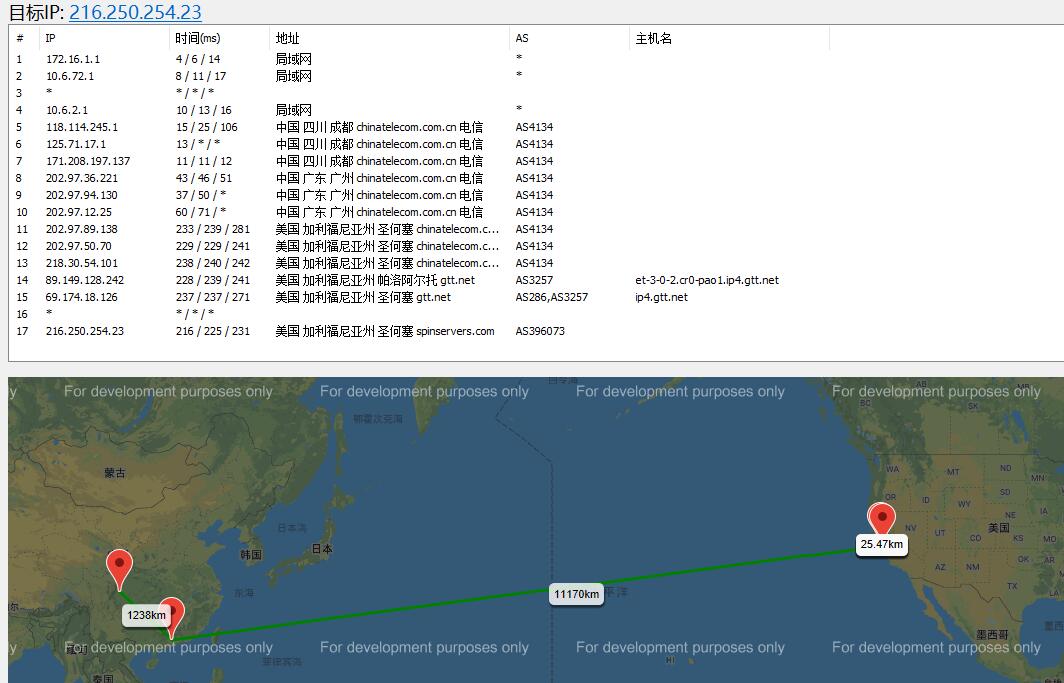The image size is (1064, 683).
Task: Click the 11170km distance label on route
Action: coord(576,594)
